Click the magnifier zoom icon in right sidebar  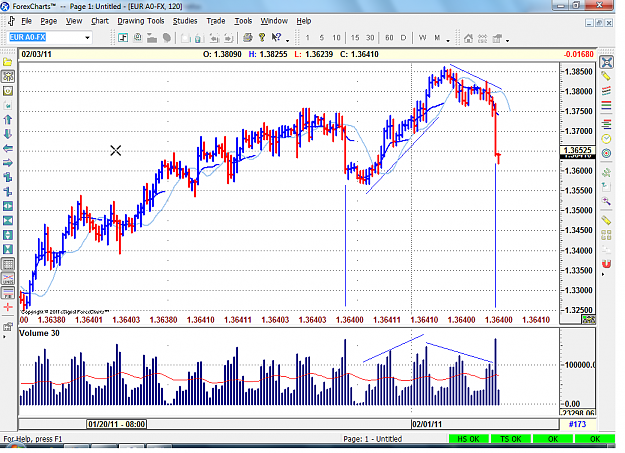[606, 201]
